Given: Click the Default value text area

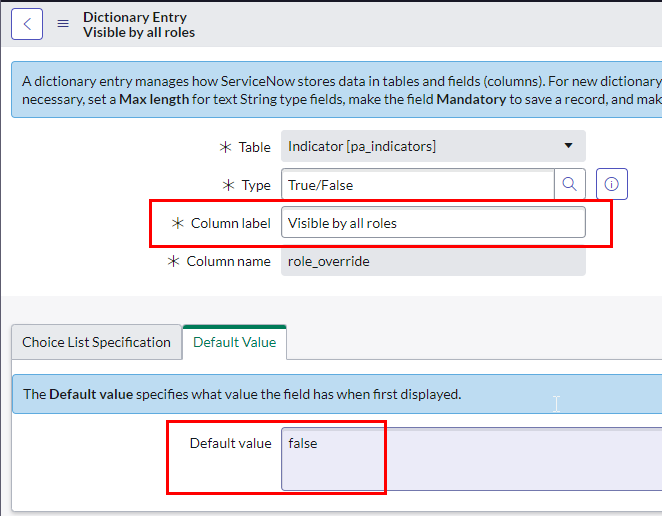Looking at the screenshot, I should [x=470, y=460].
